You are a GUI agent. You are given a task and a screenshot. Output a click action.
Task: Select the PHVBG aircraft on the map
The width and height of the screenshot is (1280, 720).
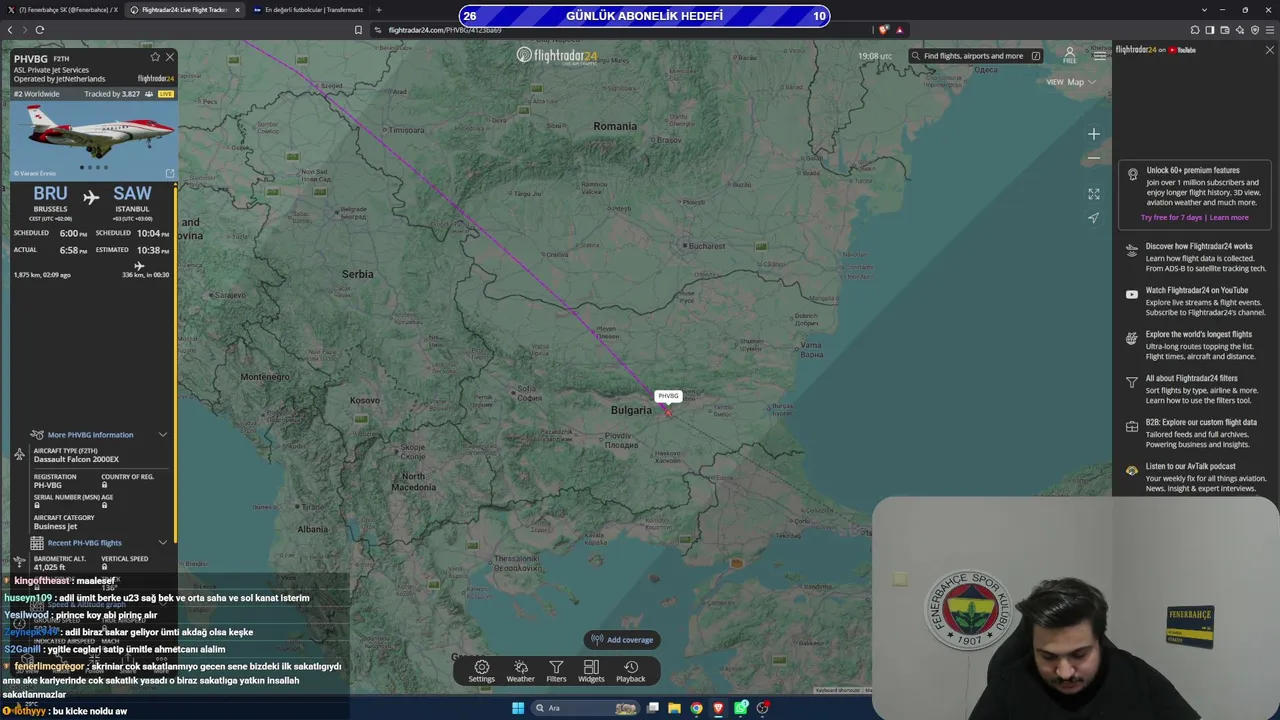click(x=666, y=410)
